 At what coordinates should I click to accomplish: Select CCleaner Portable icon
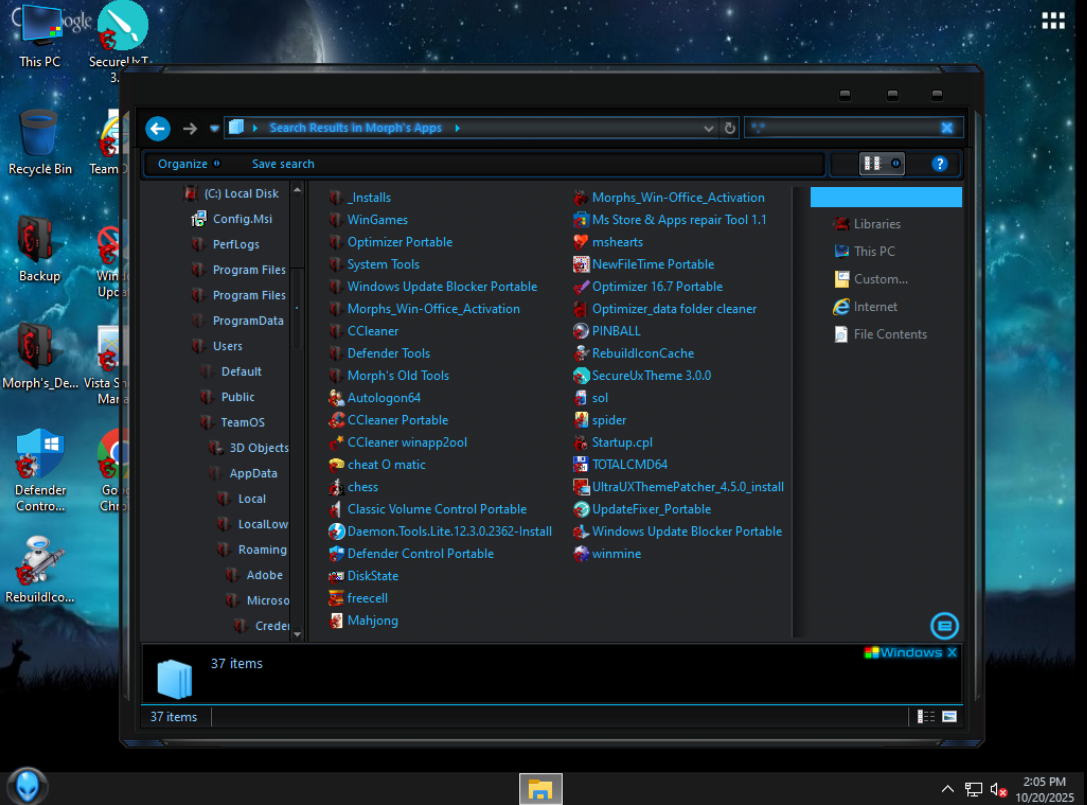pos(336,419)
